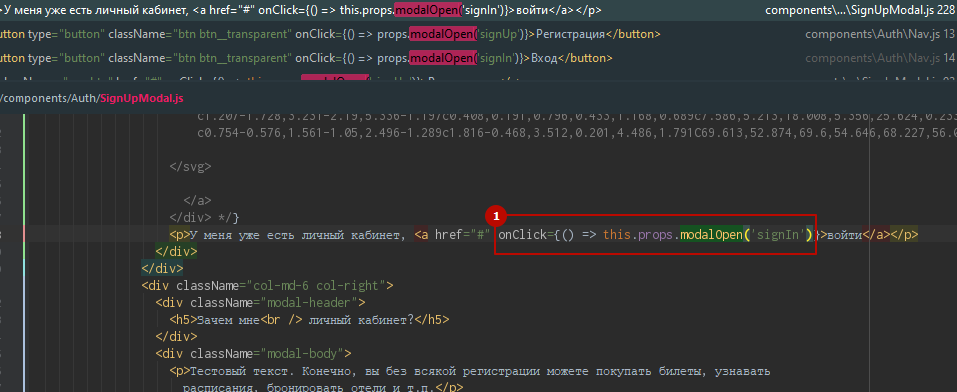
Task: Place cursor on the '</div> */}' line
Action: (x=204, y=217)
